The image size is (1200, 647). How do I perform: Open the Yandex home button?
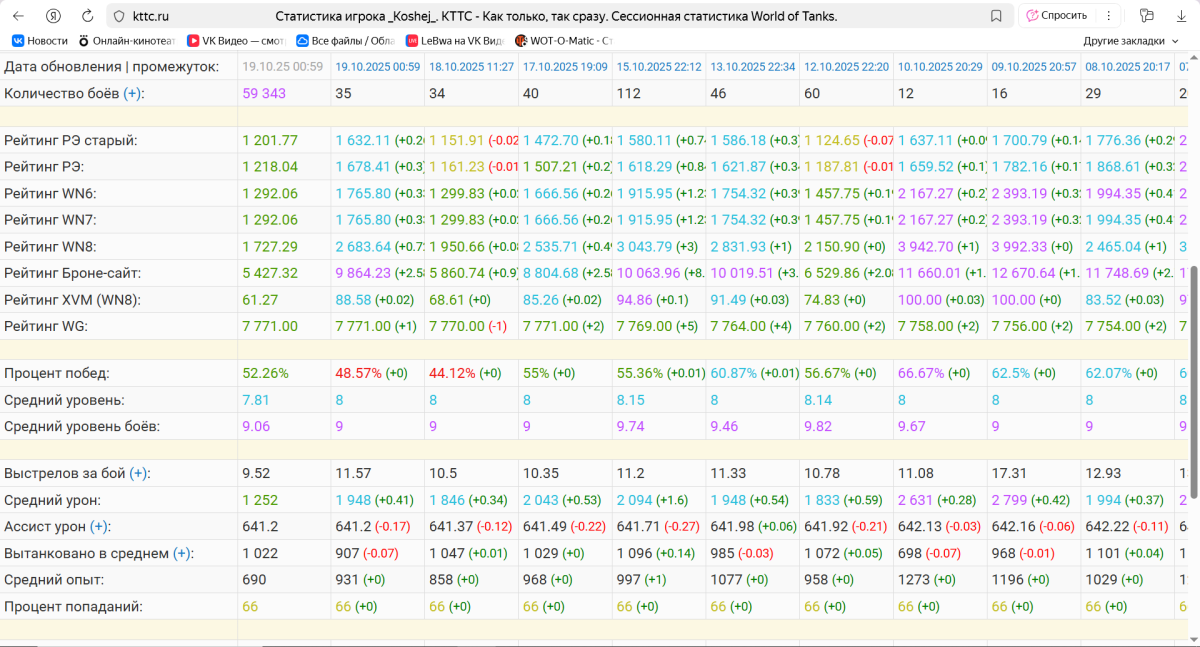pyautogui.click(x=54, y=16)
